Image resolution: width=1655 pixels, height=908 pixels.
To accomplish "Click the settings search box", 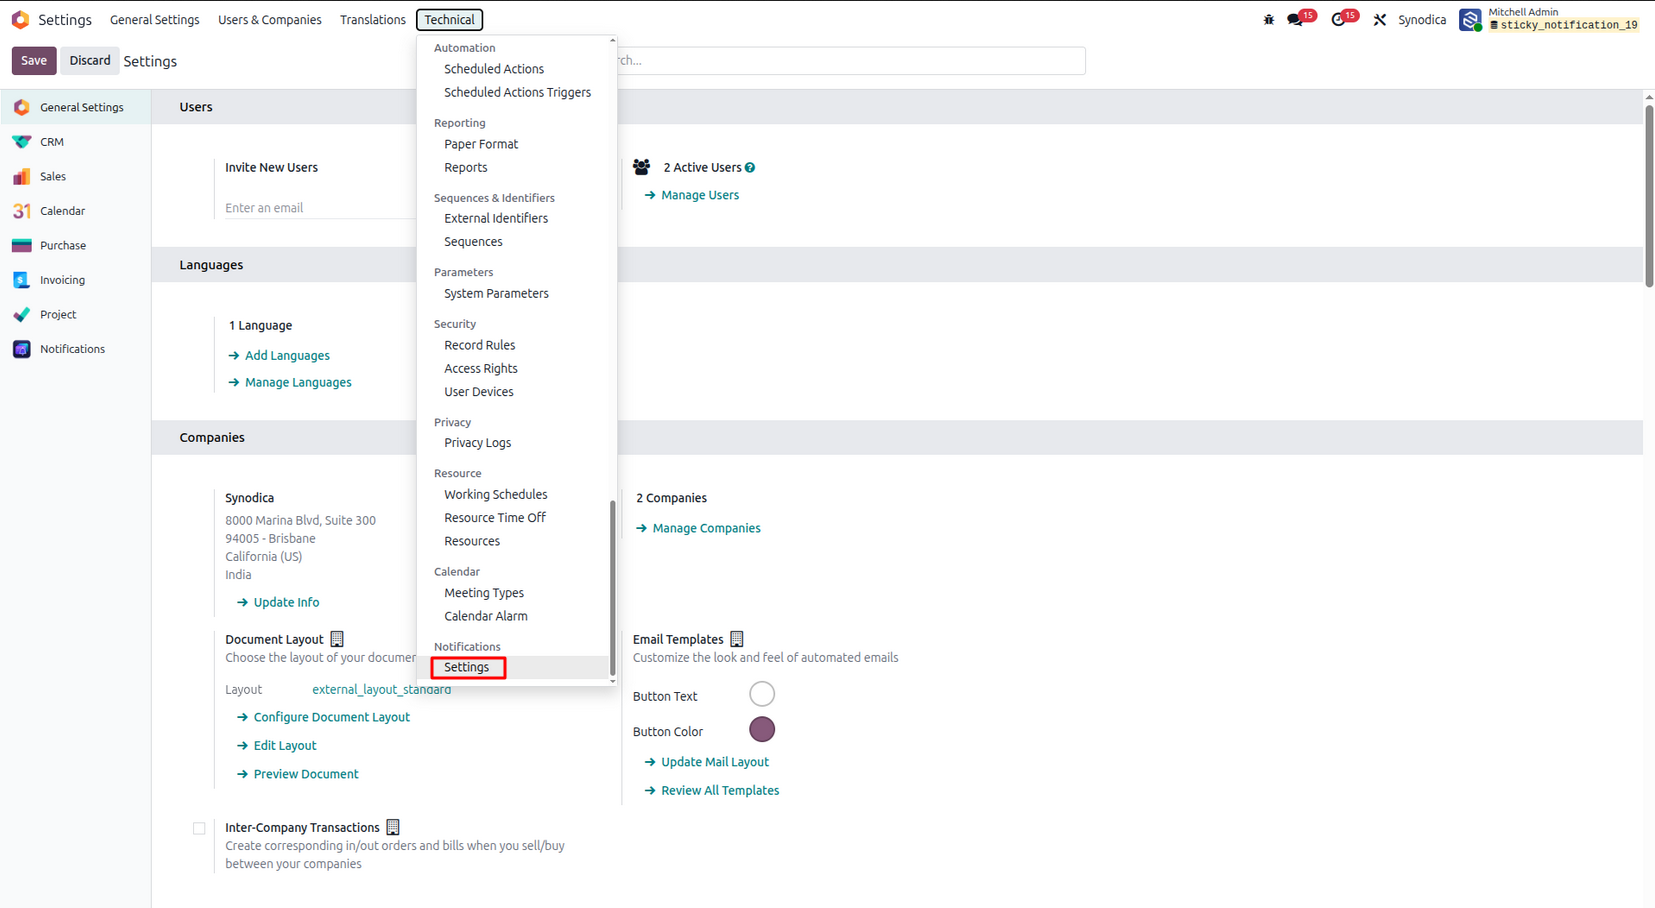I will [850, 61].
